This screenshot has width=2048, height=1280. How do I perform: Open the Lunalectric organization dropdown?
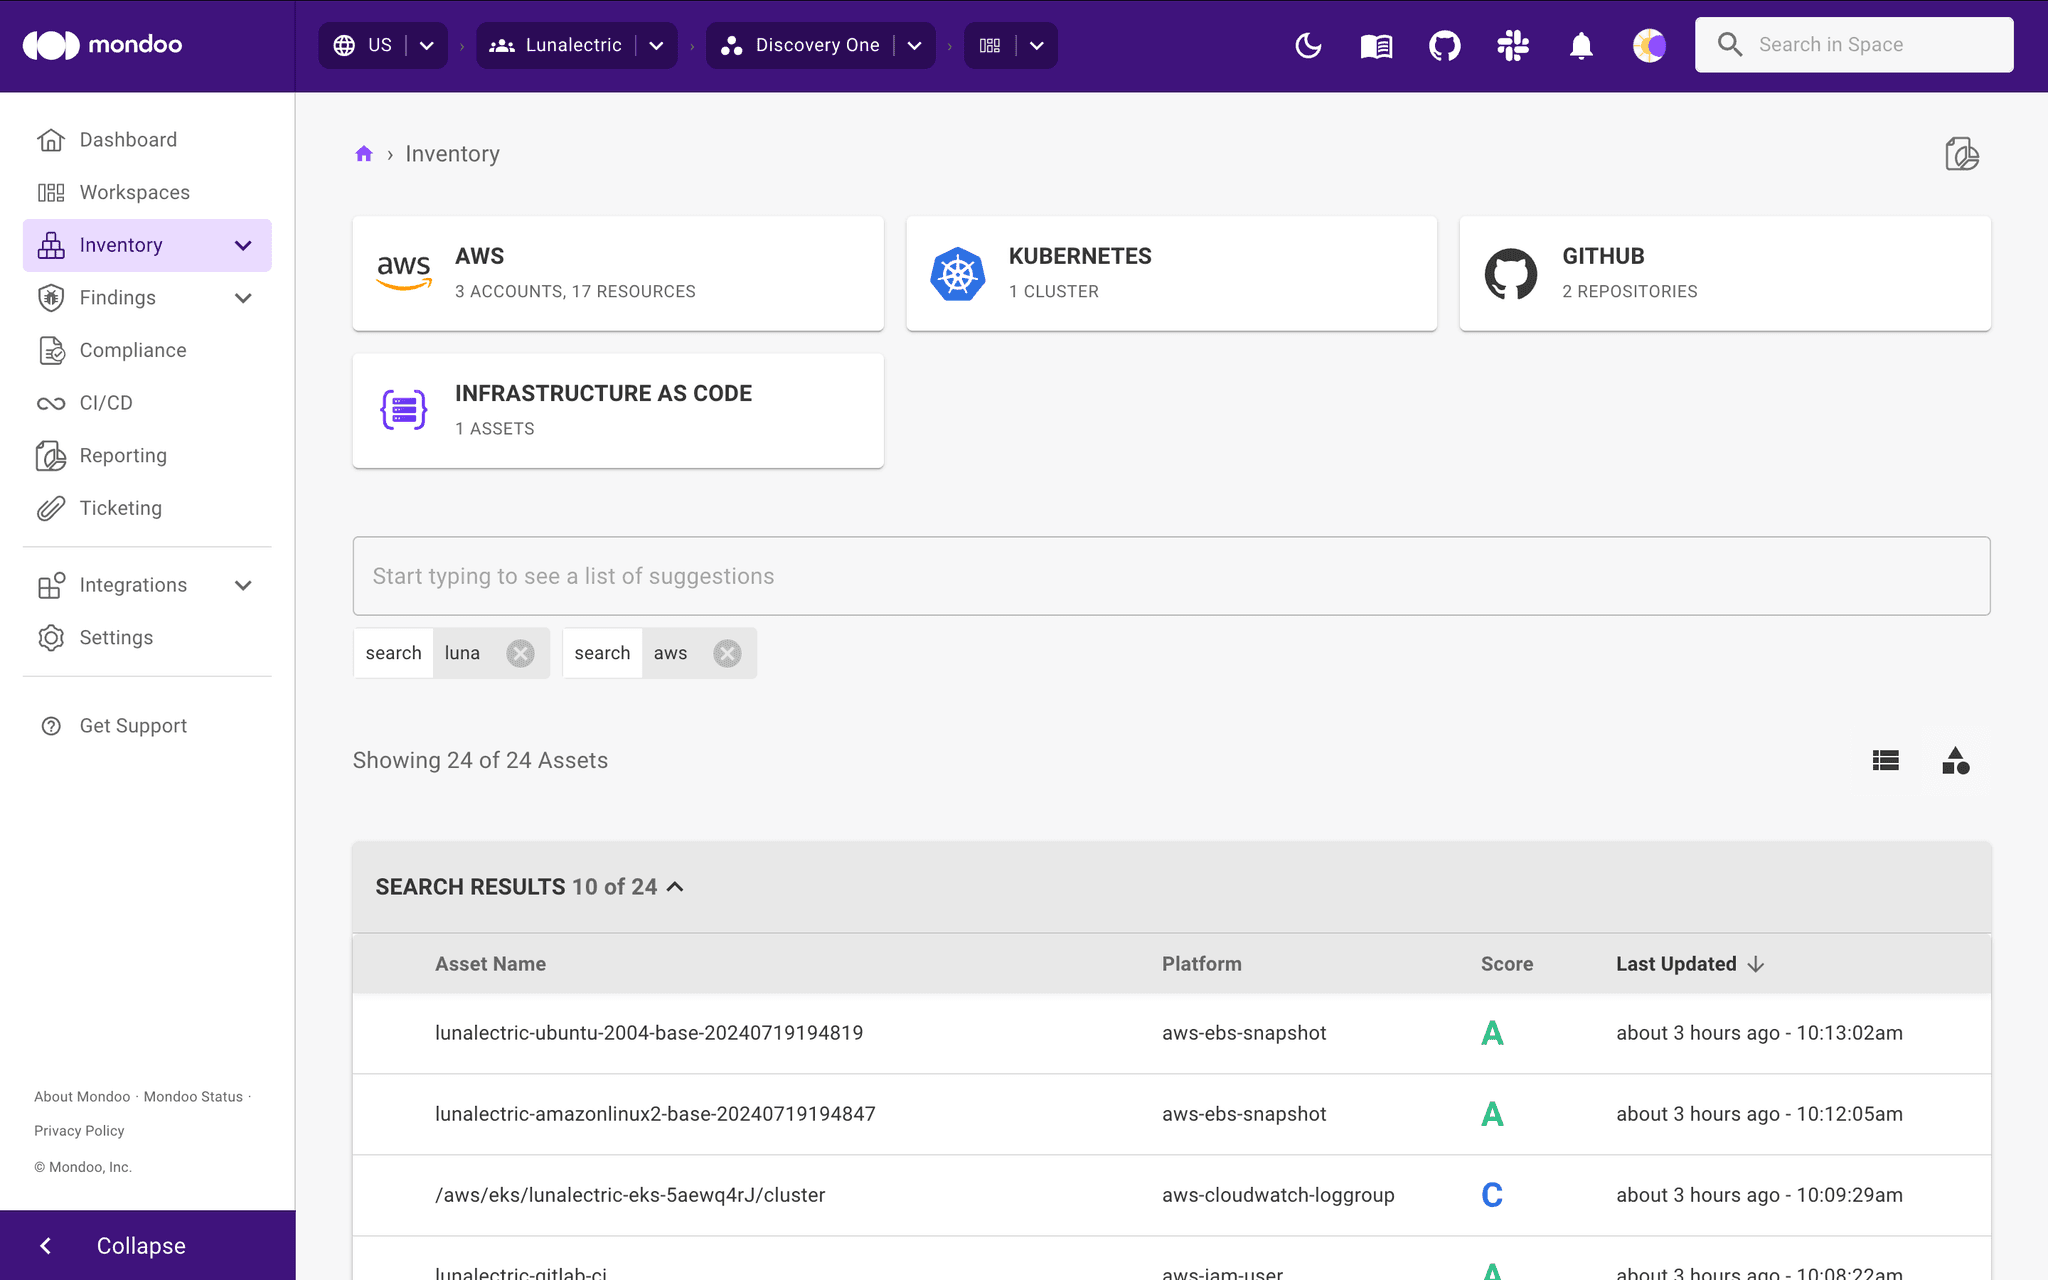point(656,45)
